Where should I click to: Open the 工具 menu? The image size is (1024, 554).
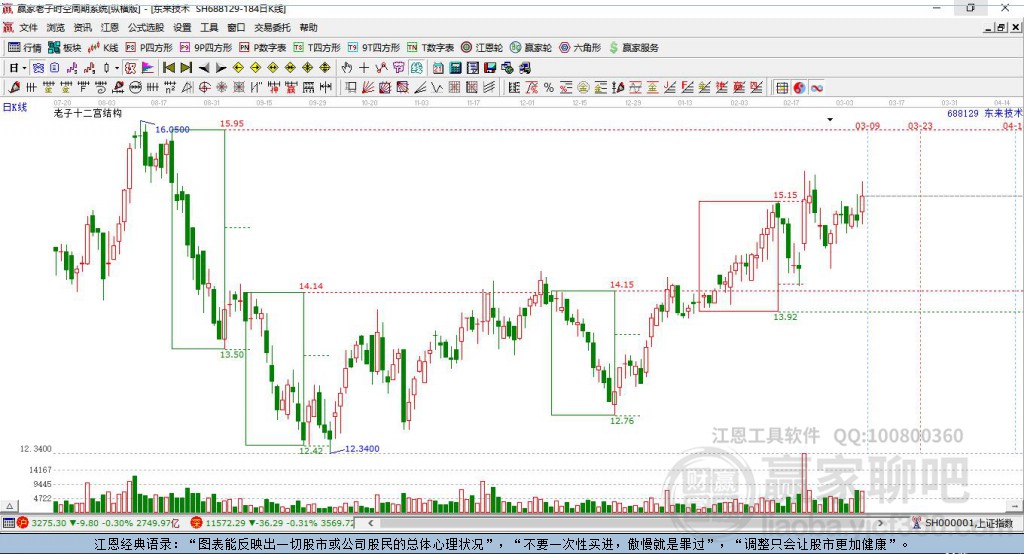point(209,27)
